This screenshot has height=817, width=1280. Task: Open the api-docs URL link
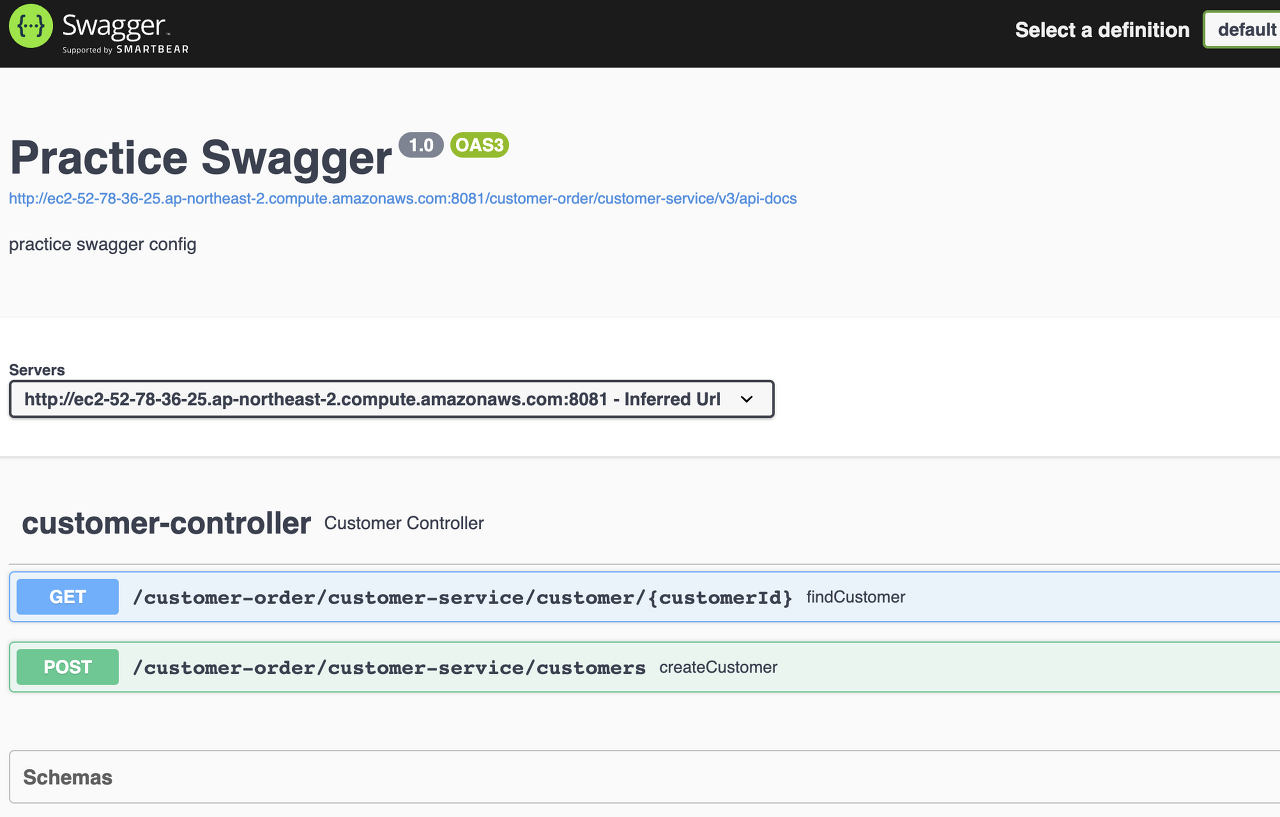(403, 198)
